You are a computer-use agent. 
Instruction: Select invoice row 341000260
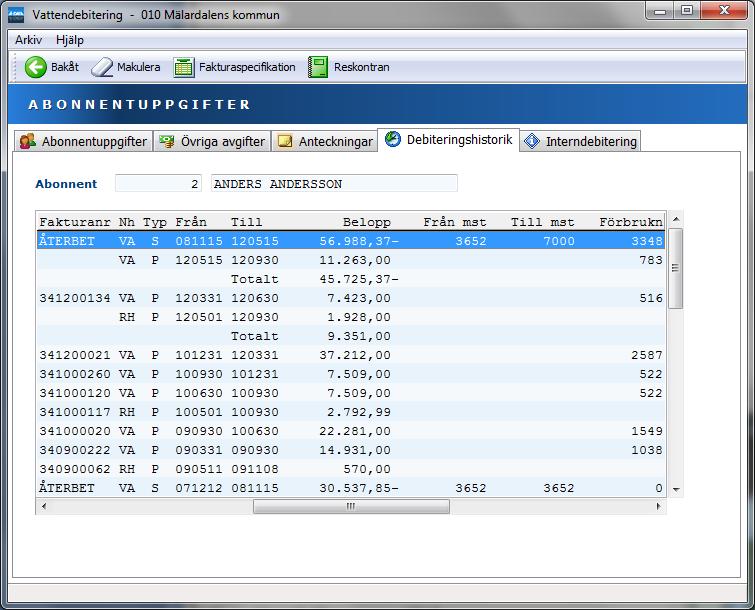click(x=351, y=374)
